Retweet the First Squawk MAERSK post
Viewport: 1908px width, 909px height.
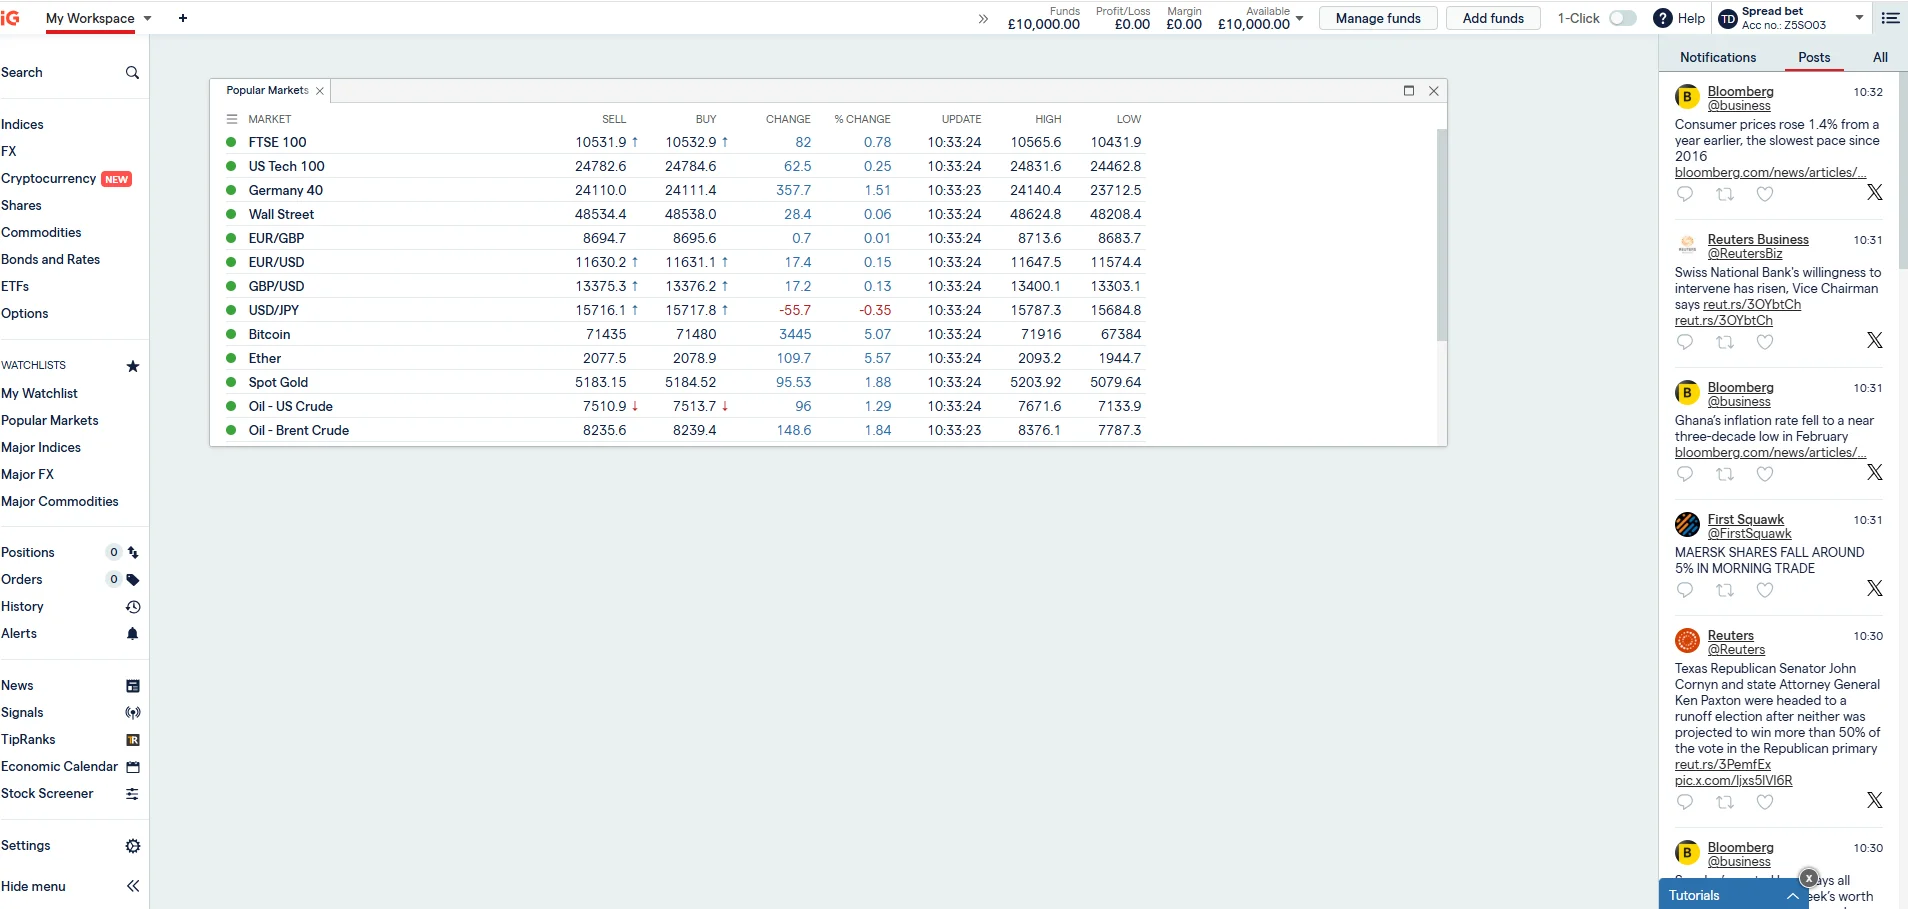tap(1726, 590)
